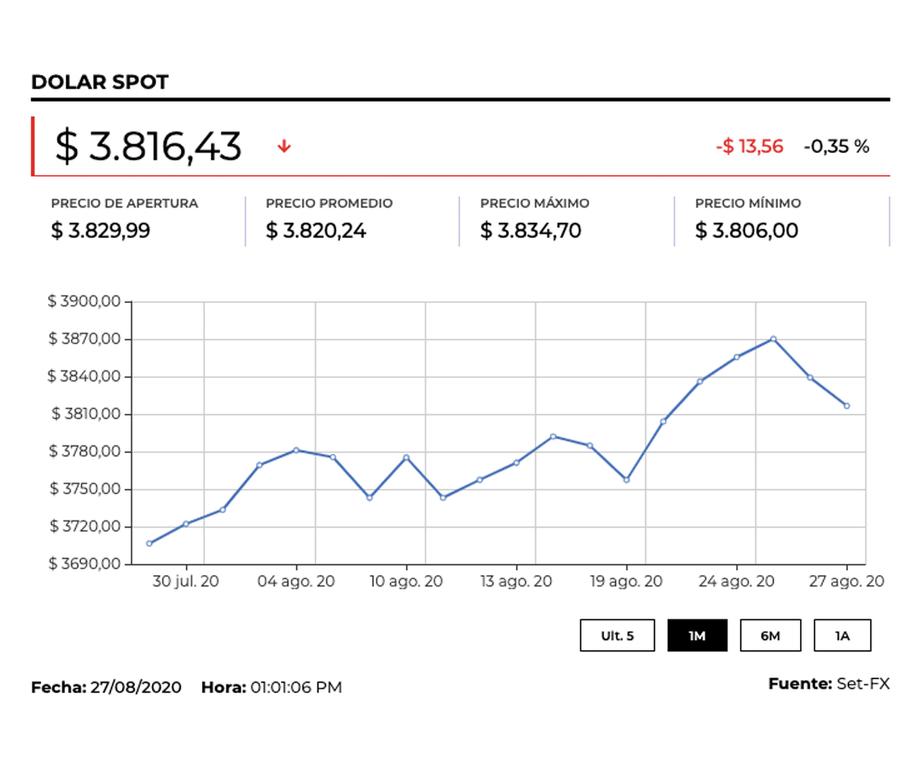The height and width of the screenshot is (768, 922).
Task: Click the $ 3900,00 y-axis label
Action: click(84, 302)
